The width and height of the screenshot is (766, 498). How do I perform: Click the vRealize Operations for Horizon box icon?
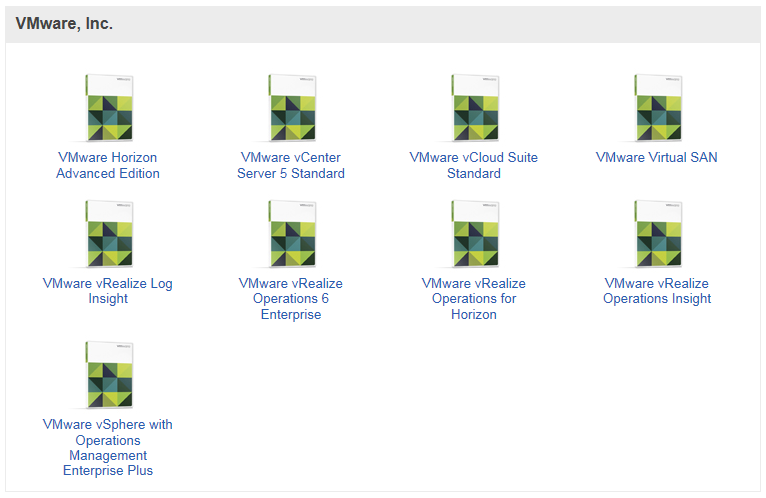475,234
